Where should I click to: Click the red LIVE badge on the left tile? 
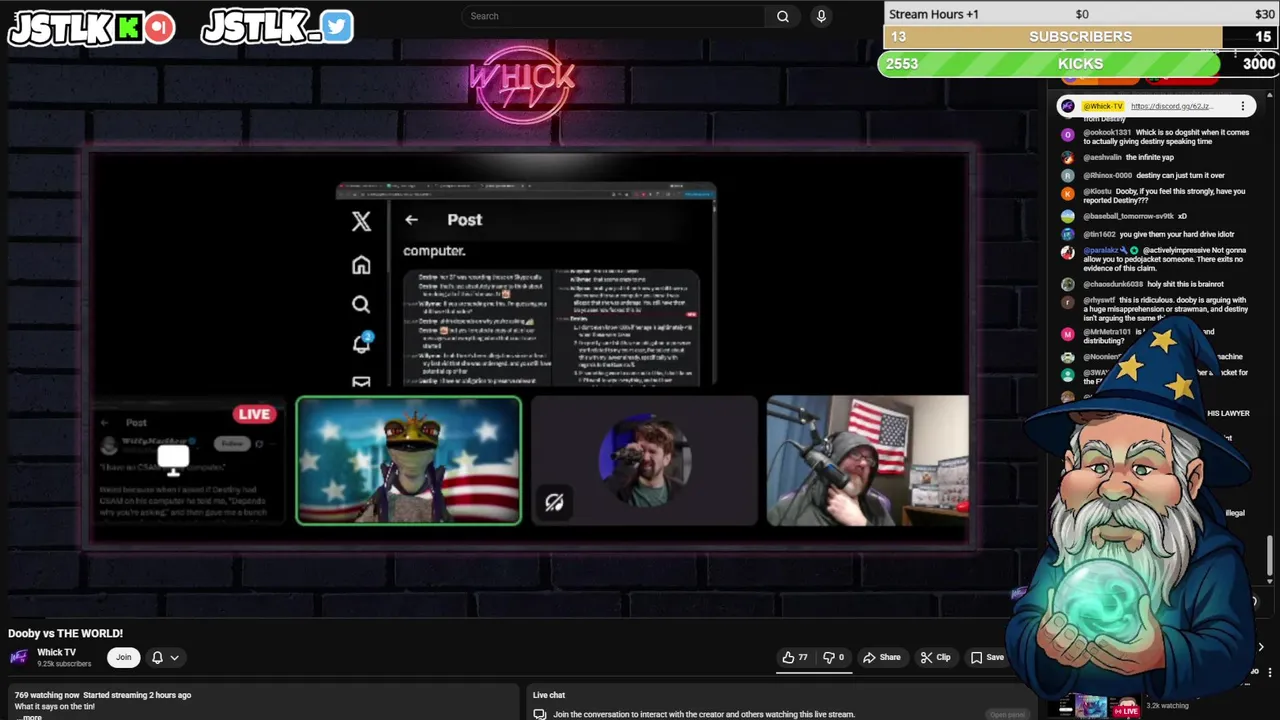tap(254, 414)
